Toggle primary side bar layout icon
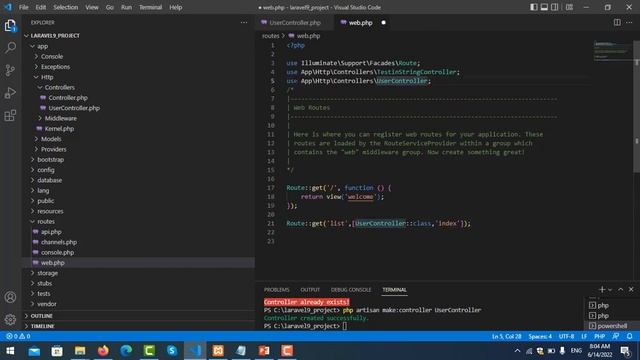Image resolution: width=640 pixels, height=360 pixels. (533, 7)
